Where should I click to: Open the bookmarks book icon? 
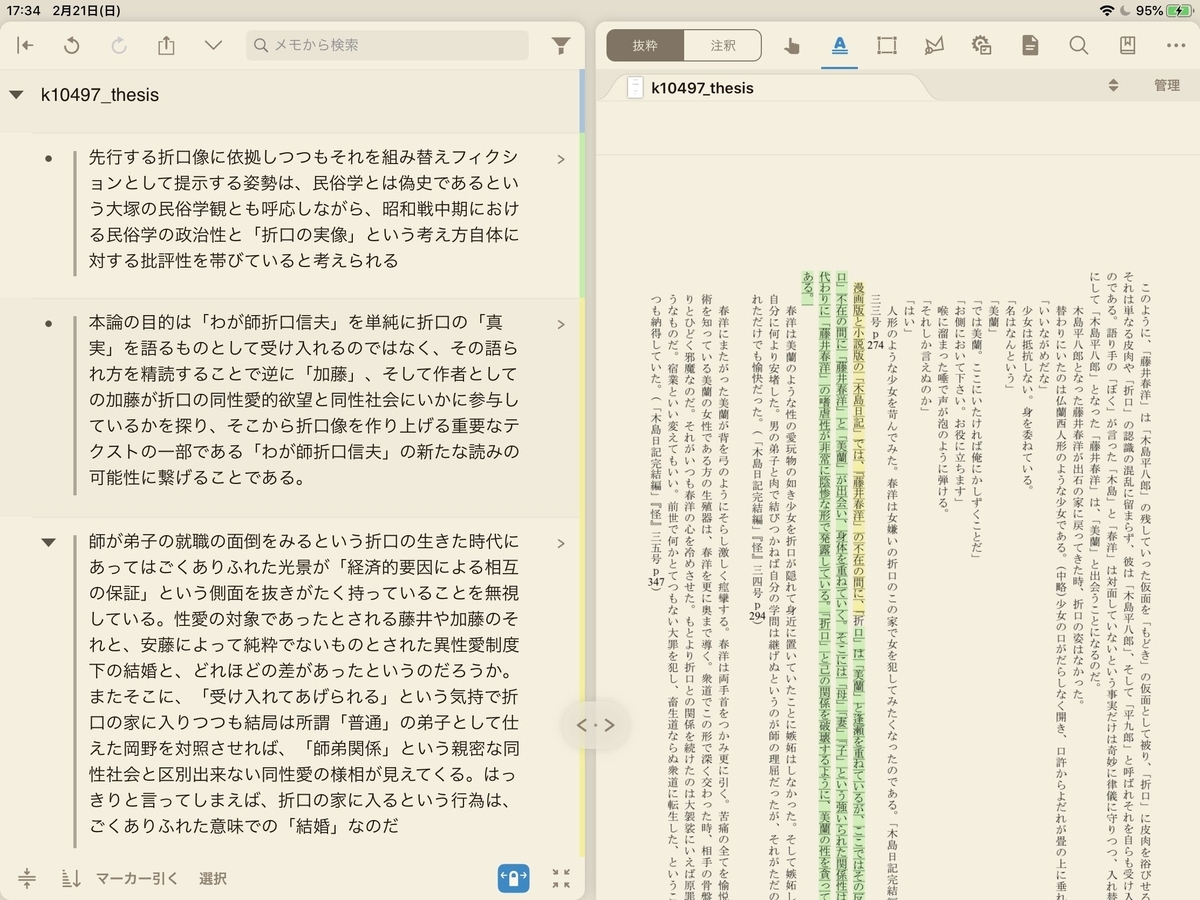coord(1127,45)
